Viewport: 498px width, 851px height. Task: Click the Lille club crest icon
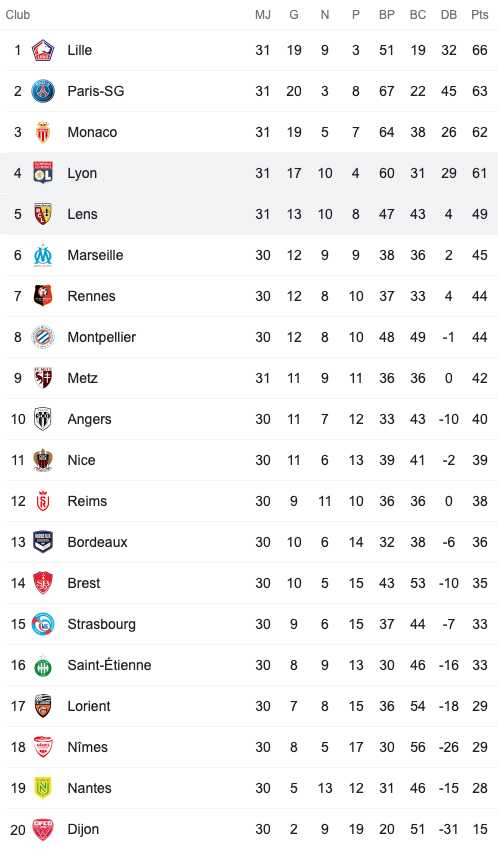point(42,50)
